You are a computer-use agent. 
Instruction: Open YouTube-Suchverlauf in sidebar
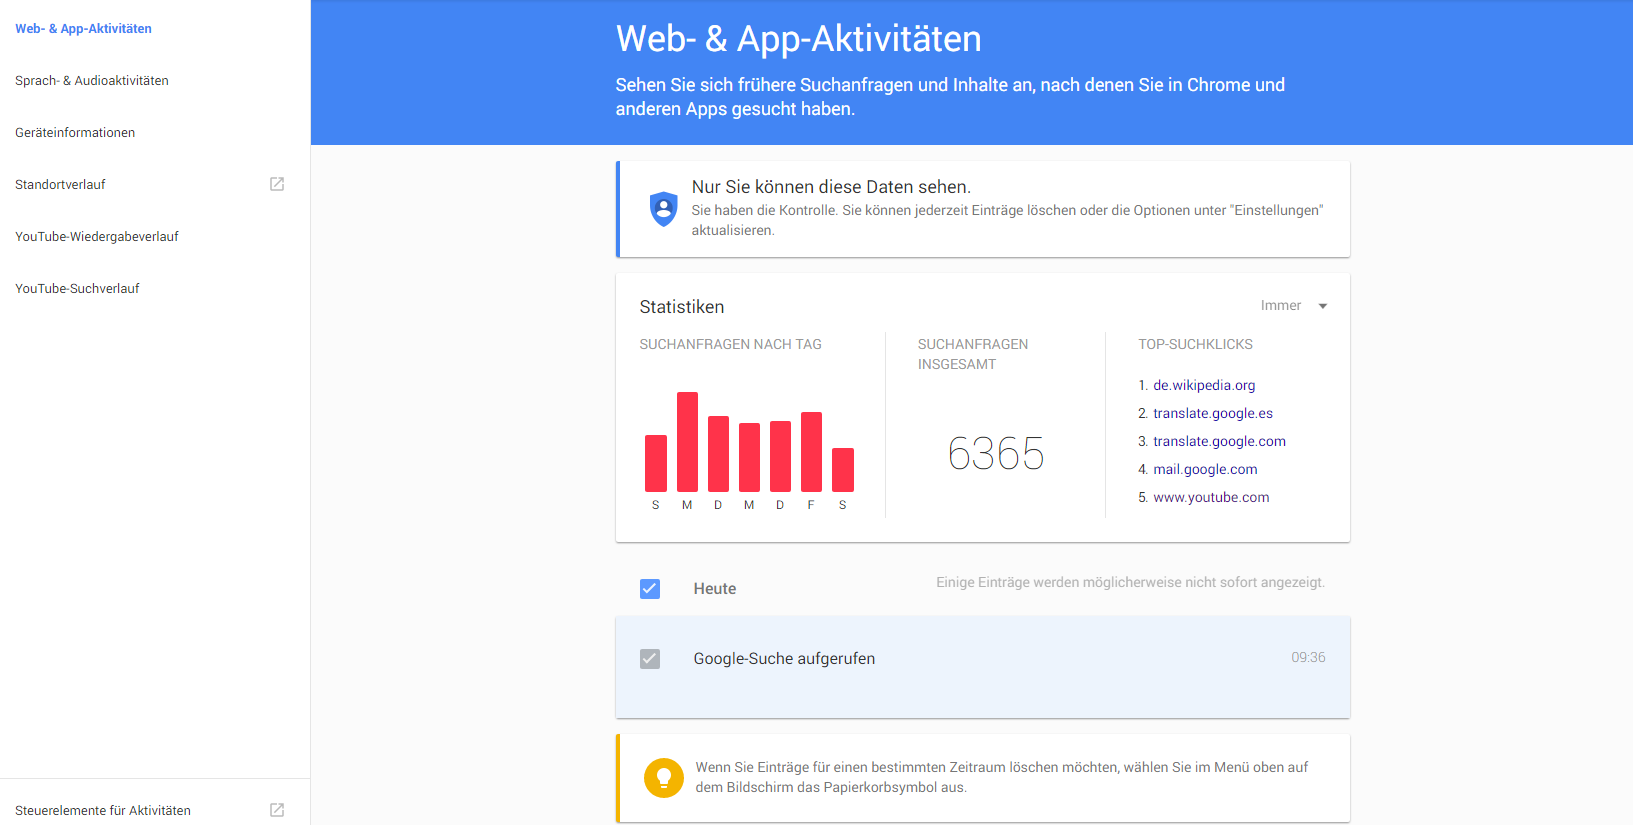point(77,289)
